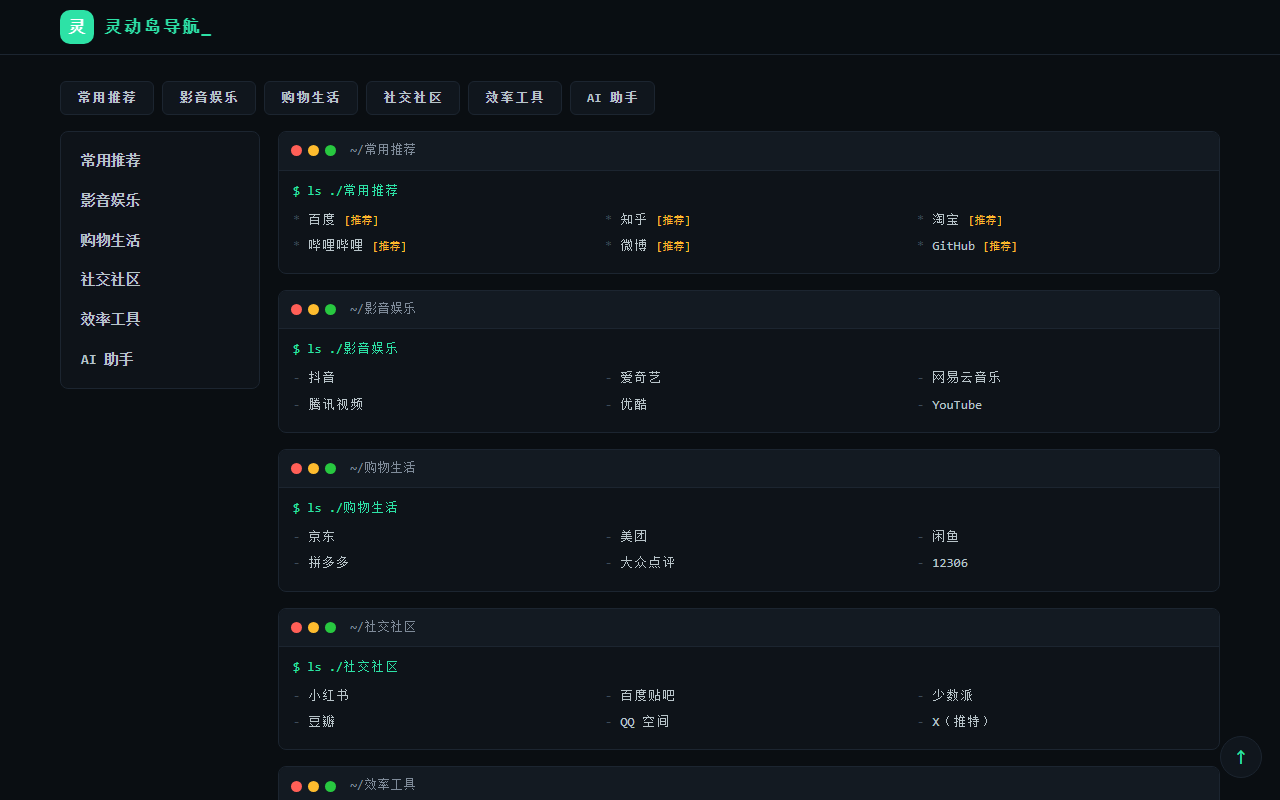Click the '$ ls ./常用推荐' command line
The width and height of the screenshot is (1280, 800).
pos(345,191)
